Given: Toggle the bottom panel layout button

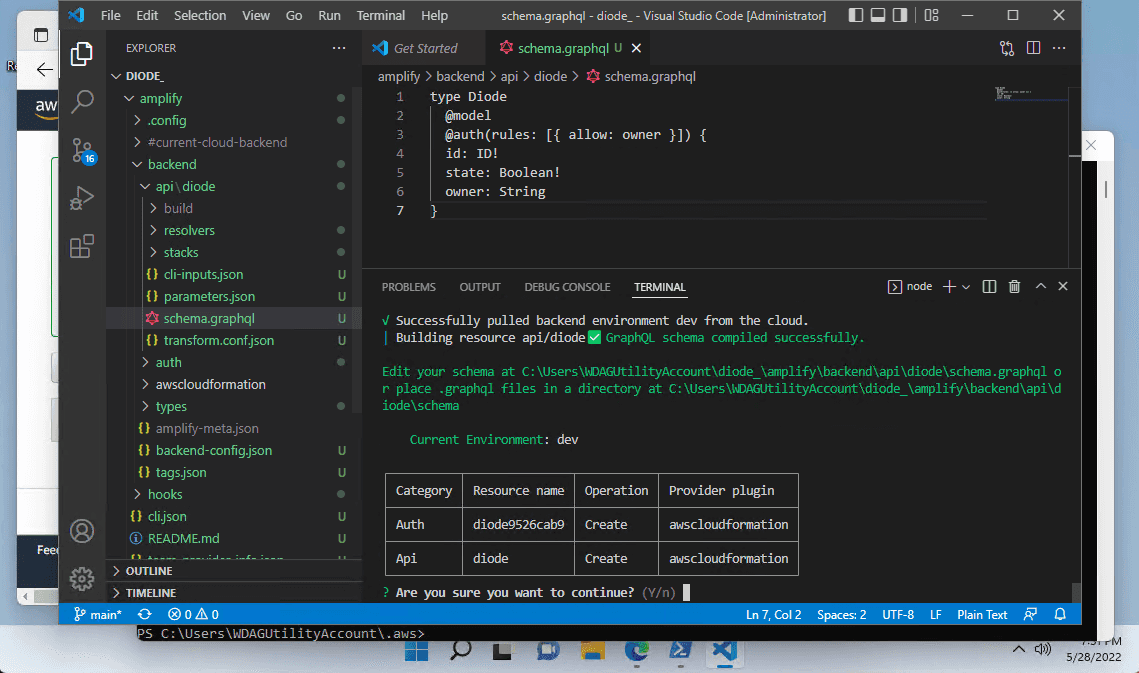Looking at the screenshot, I should 877,15.
